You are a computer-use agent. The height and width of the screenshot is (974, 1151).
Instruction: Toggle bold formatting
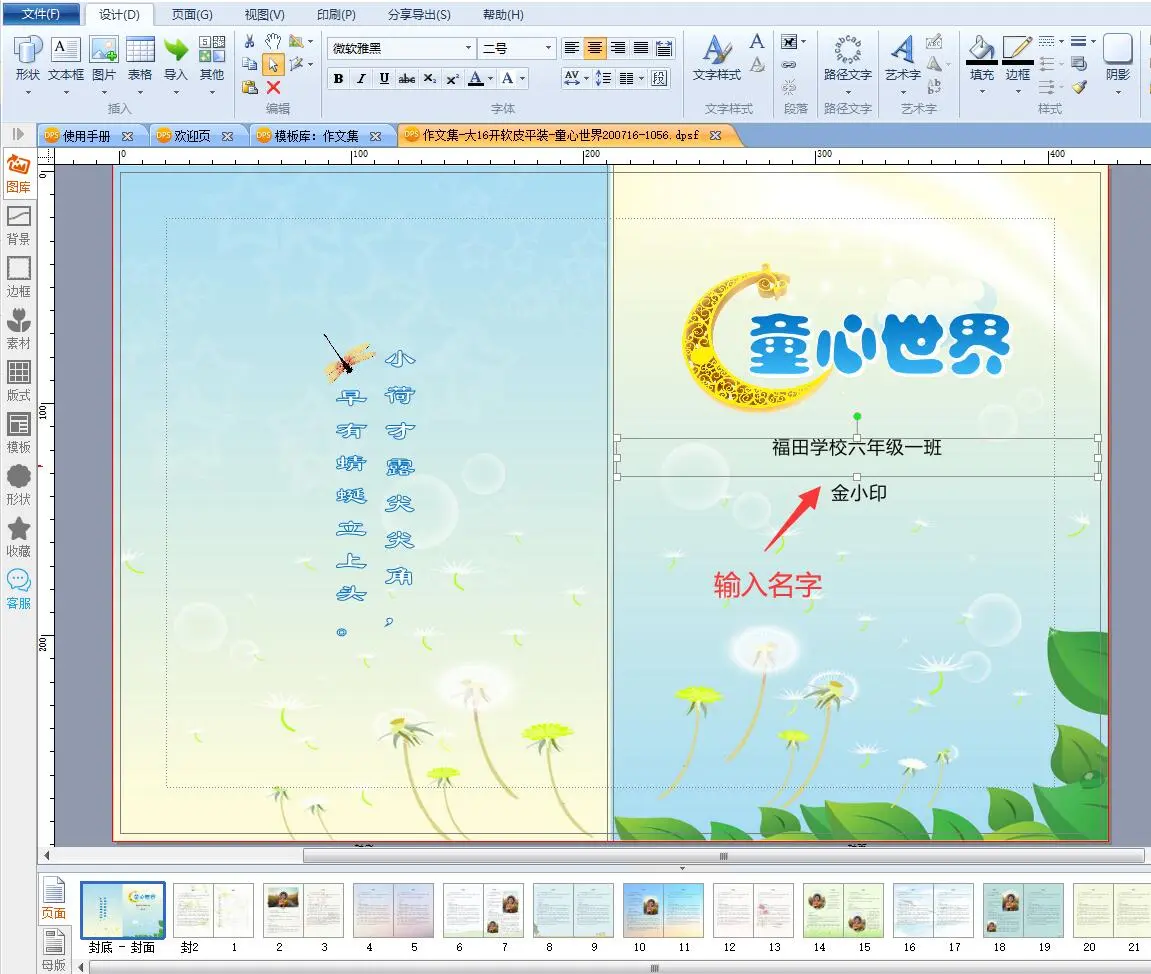click(x=338, y=79)
